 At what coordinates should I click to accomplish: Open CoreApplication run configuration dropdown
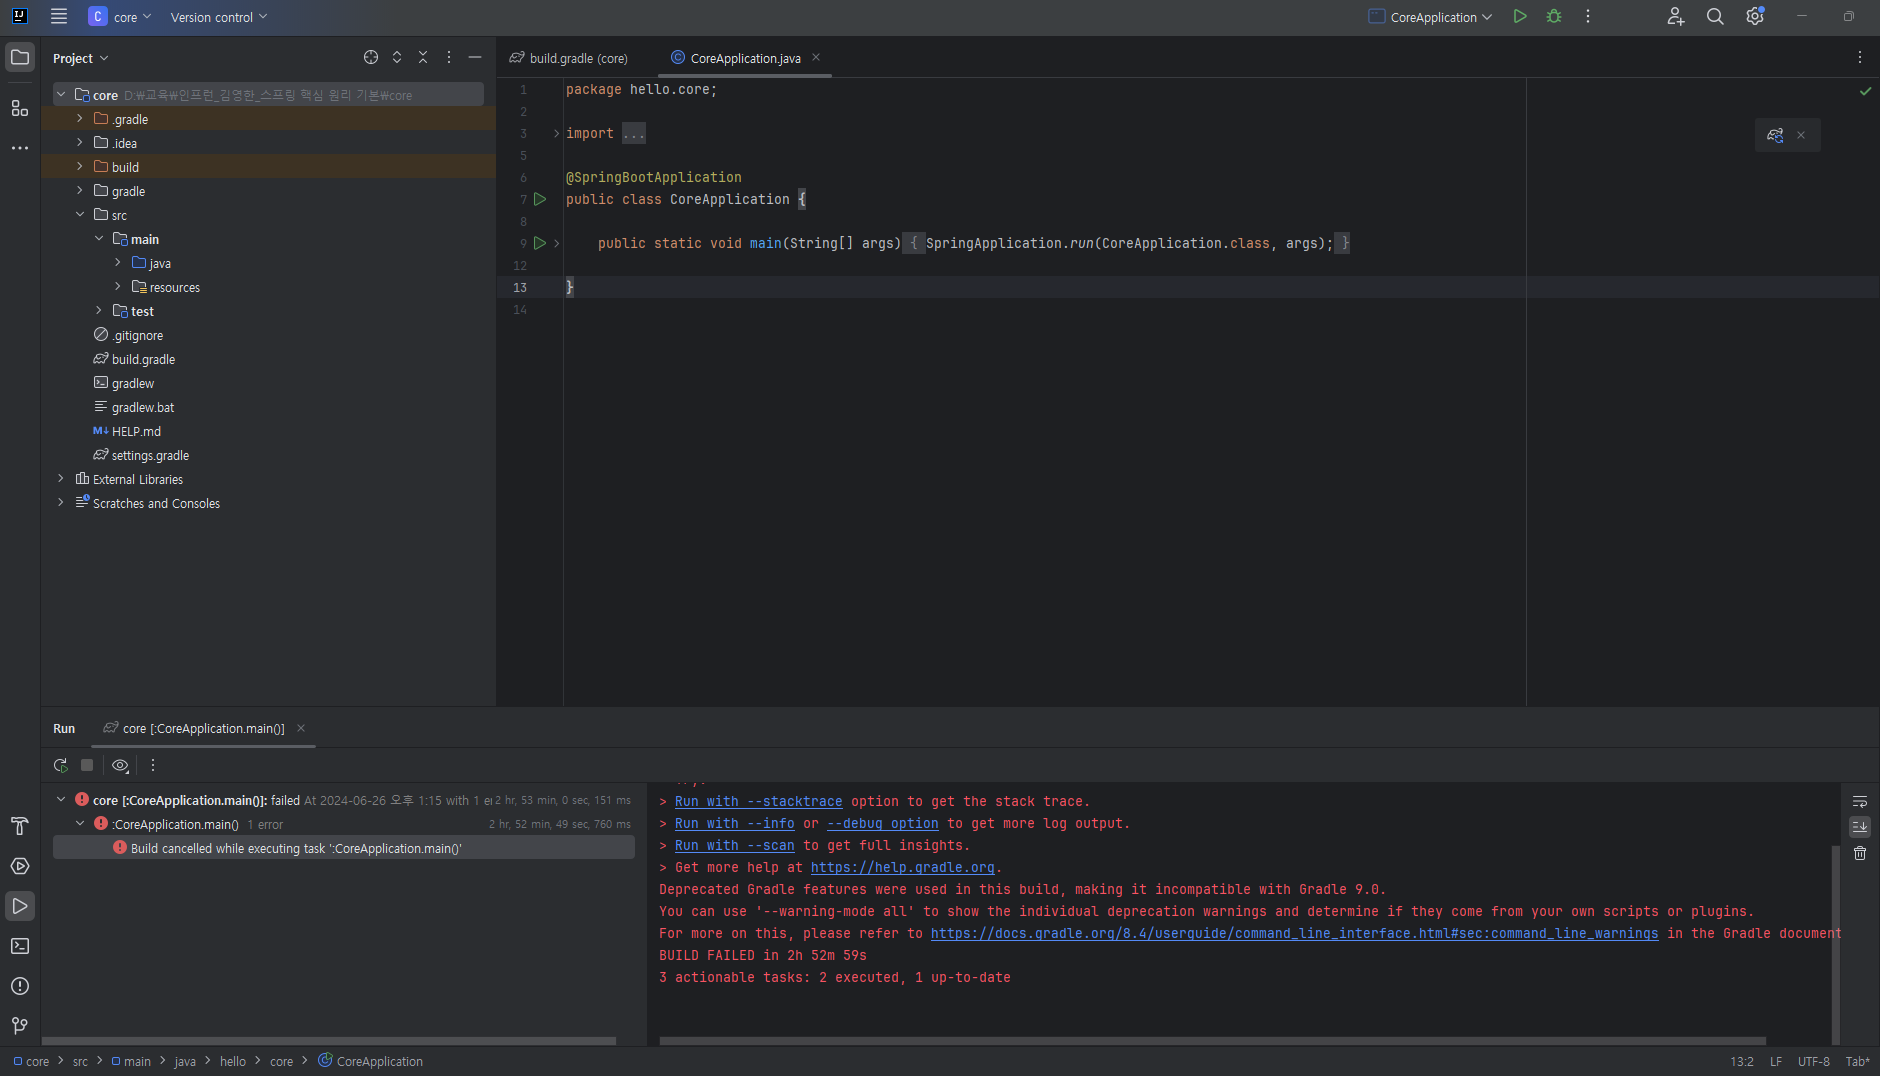click(1430, 16)
